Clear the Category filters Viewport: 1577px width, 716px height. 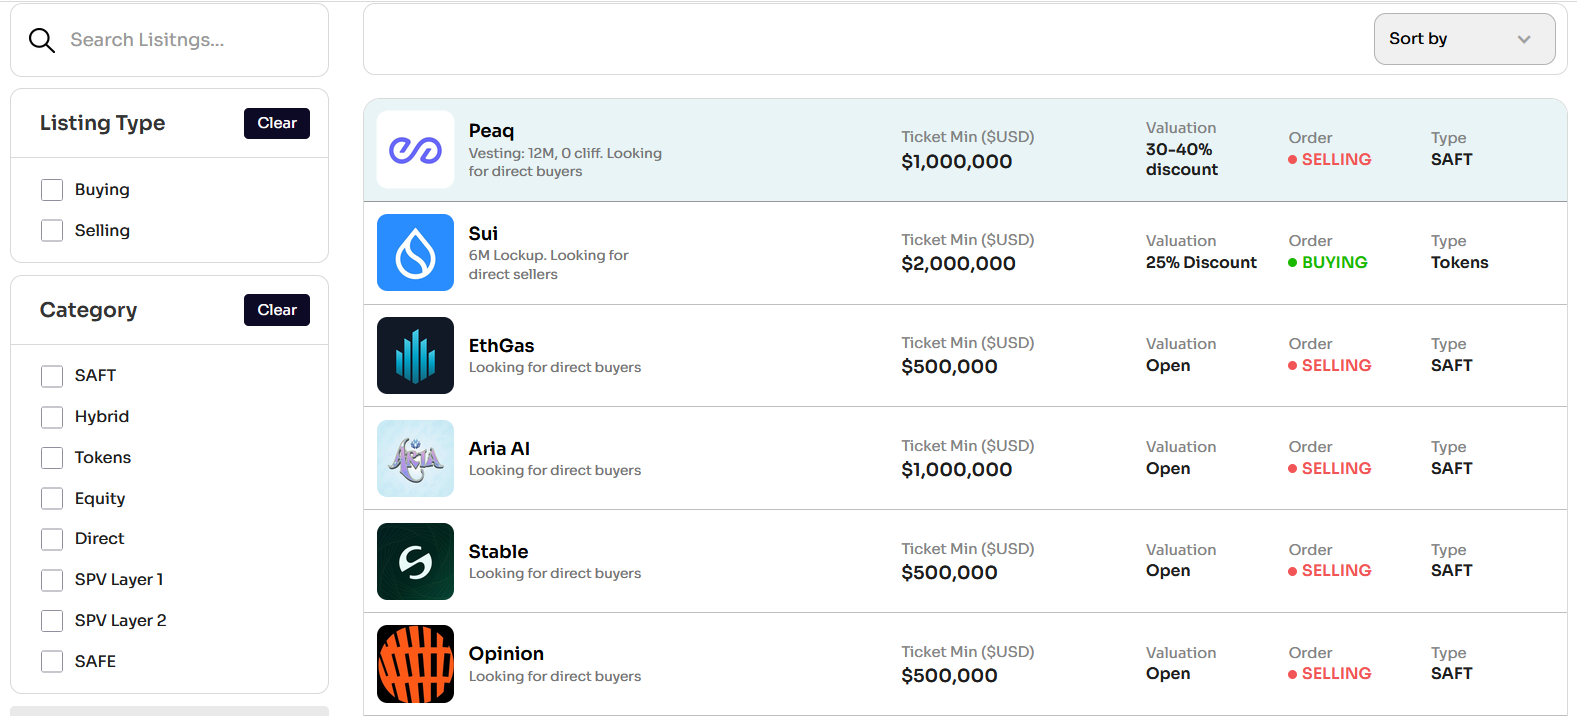[x=277, y=310]
